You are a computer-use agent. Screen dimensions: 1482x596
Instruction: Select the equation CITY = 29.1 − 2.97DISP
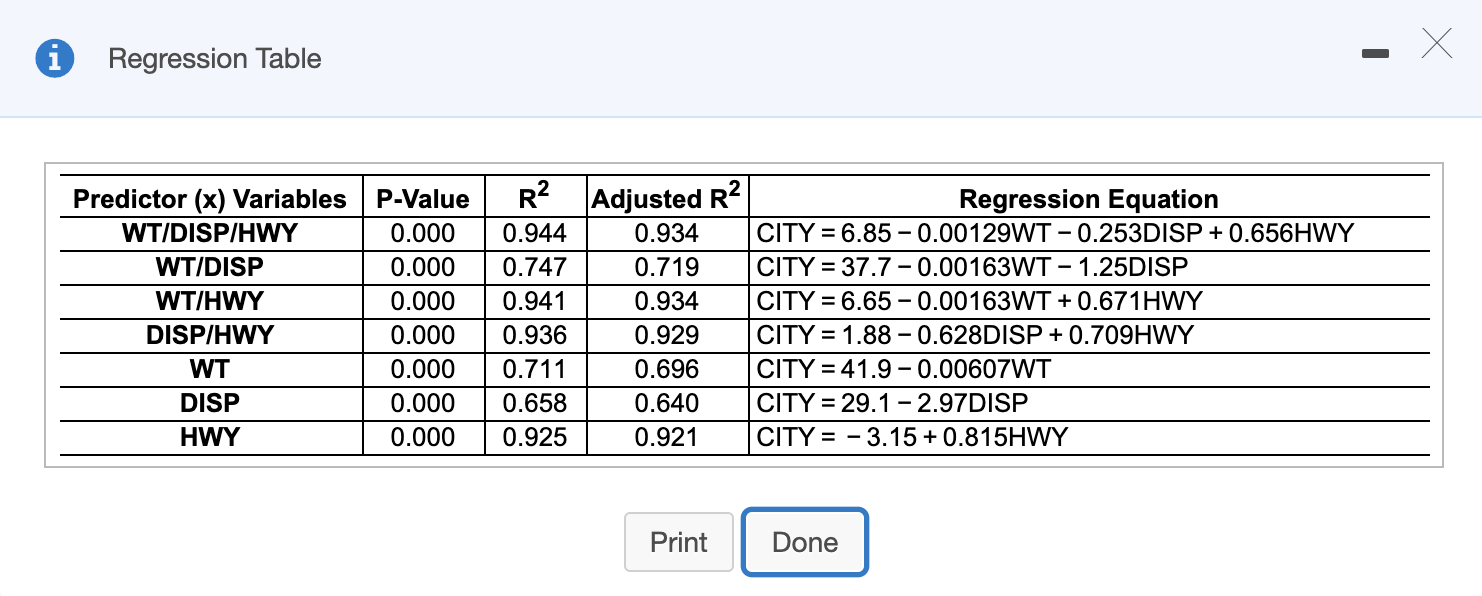pyautogui.click(x=893, y=403)
